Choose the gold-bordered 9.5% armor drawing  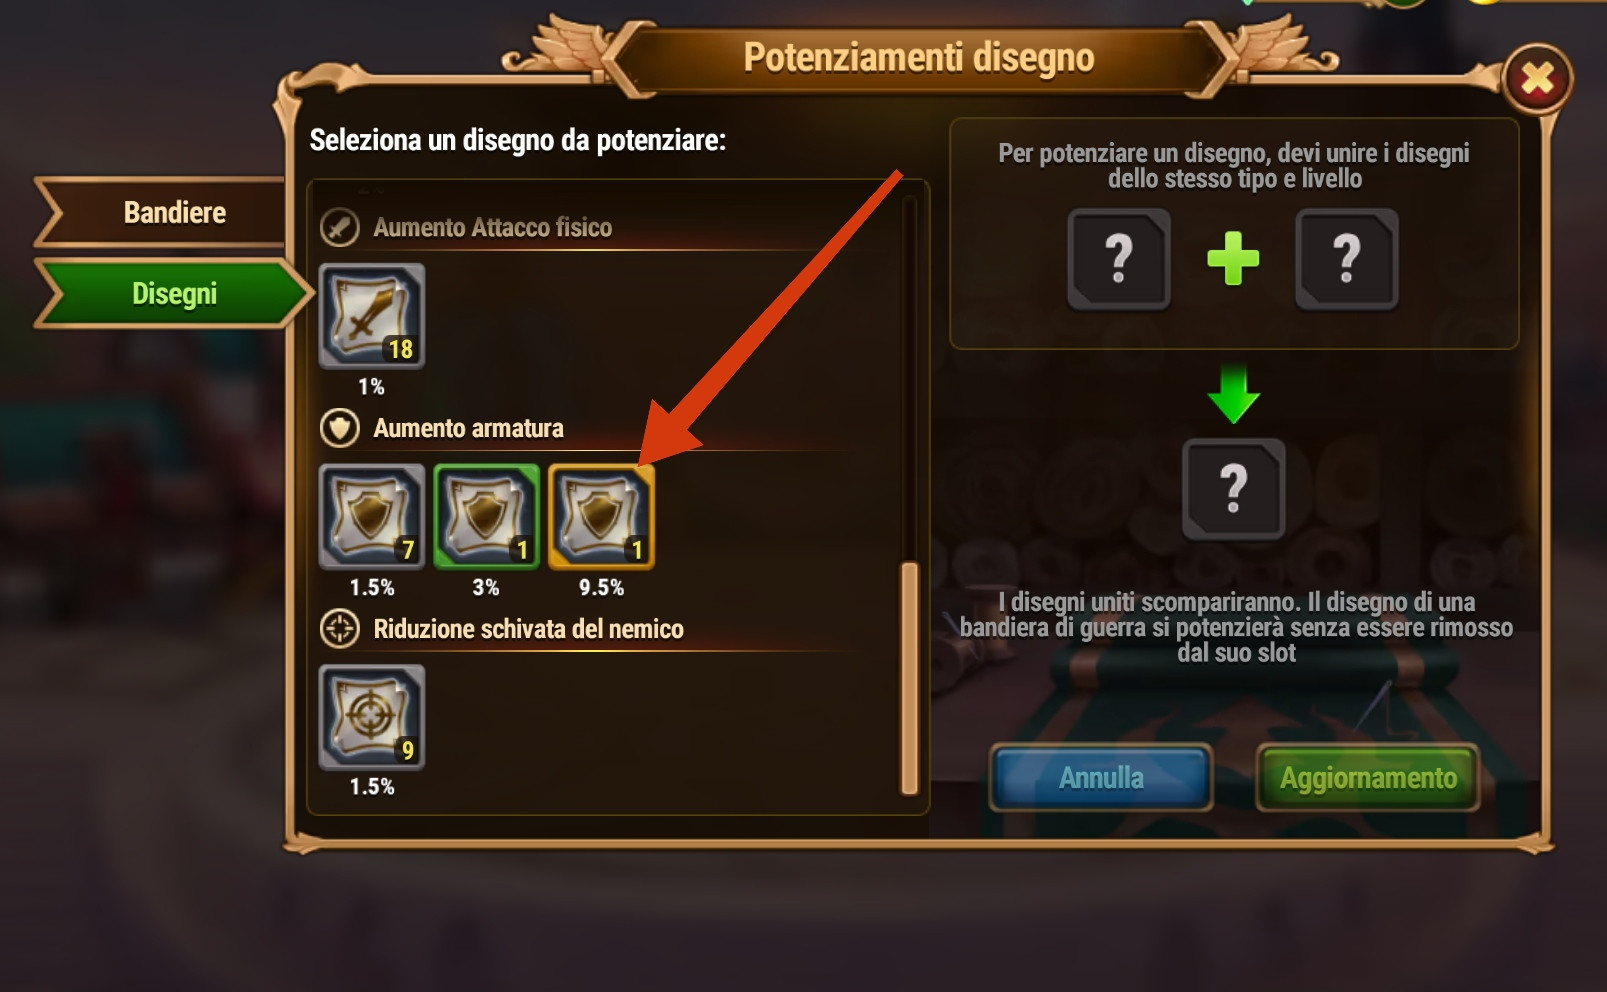tap(602, 516)
